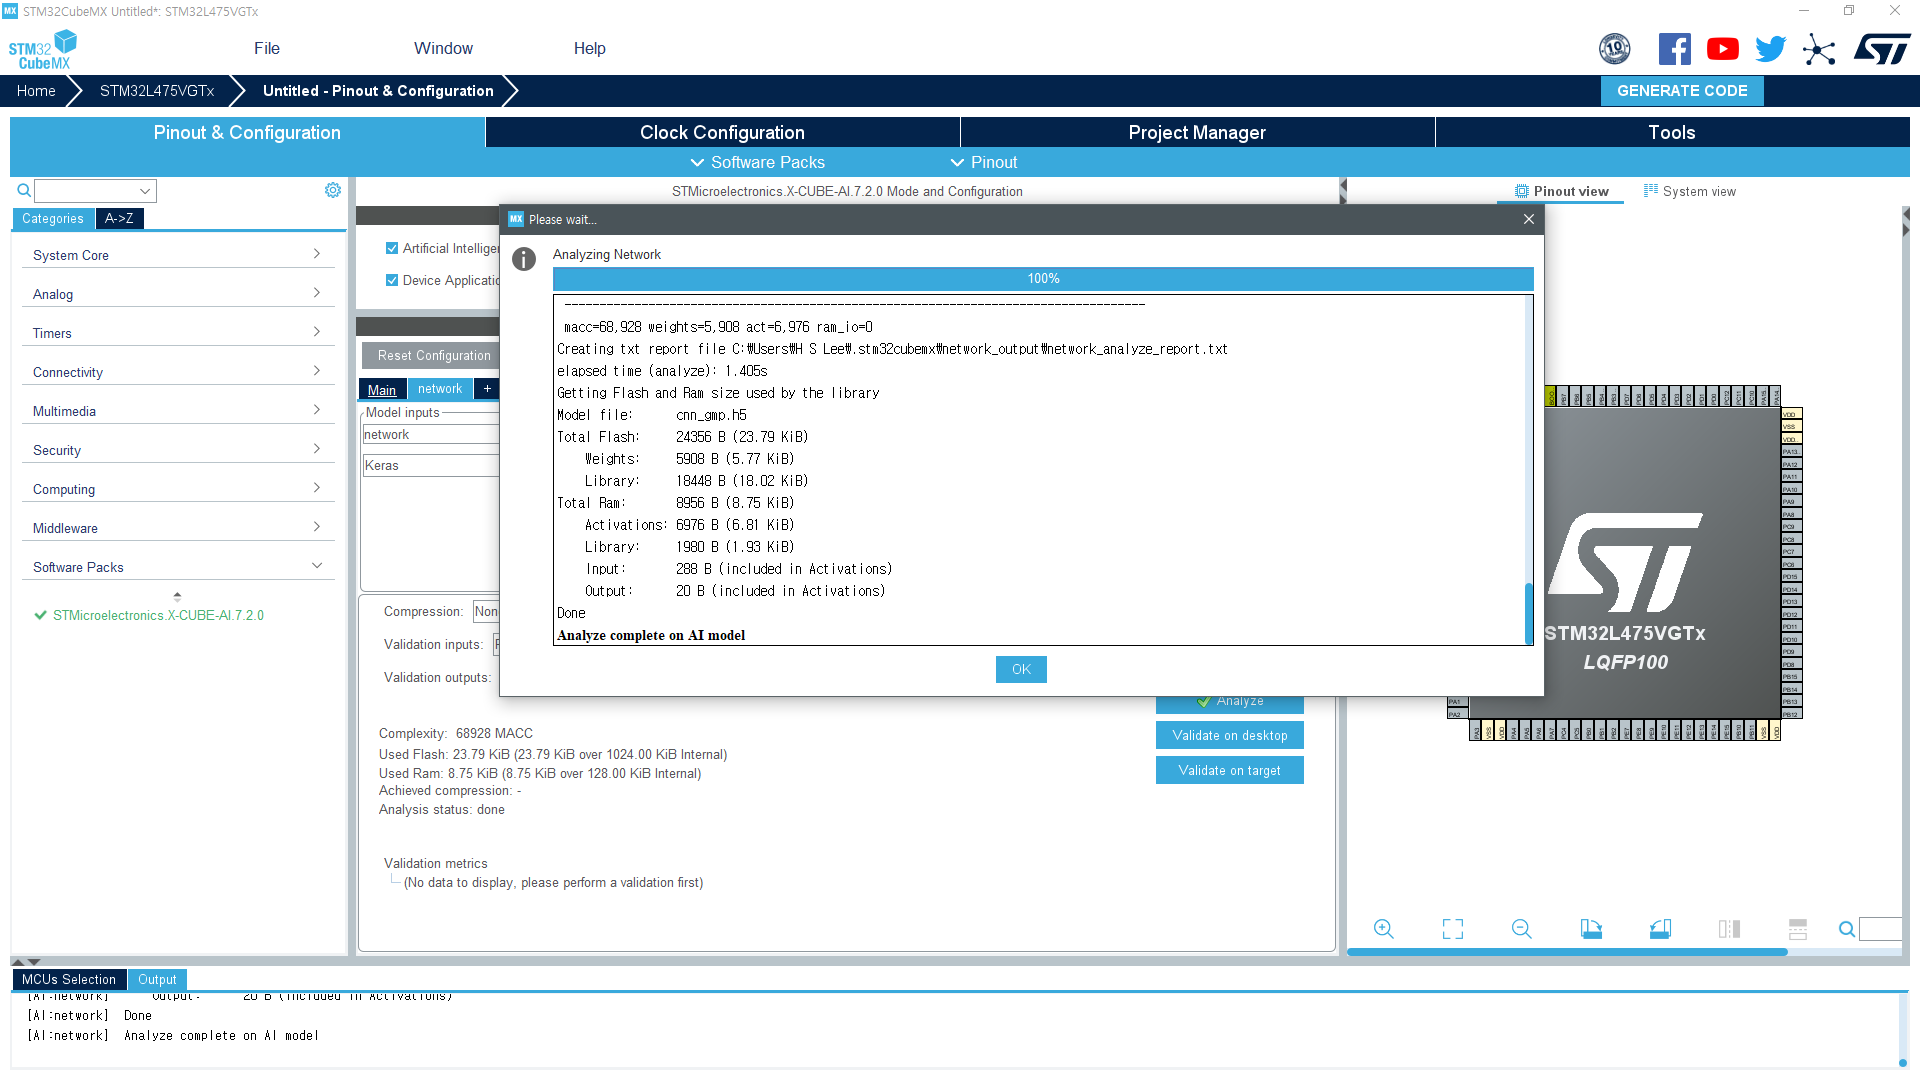This screenshot has height=1080, width=1920.
Task: Open the File menu
Action: [266, 48]
